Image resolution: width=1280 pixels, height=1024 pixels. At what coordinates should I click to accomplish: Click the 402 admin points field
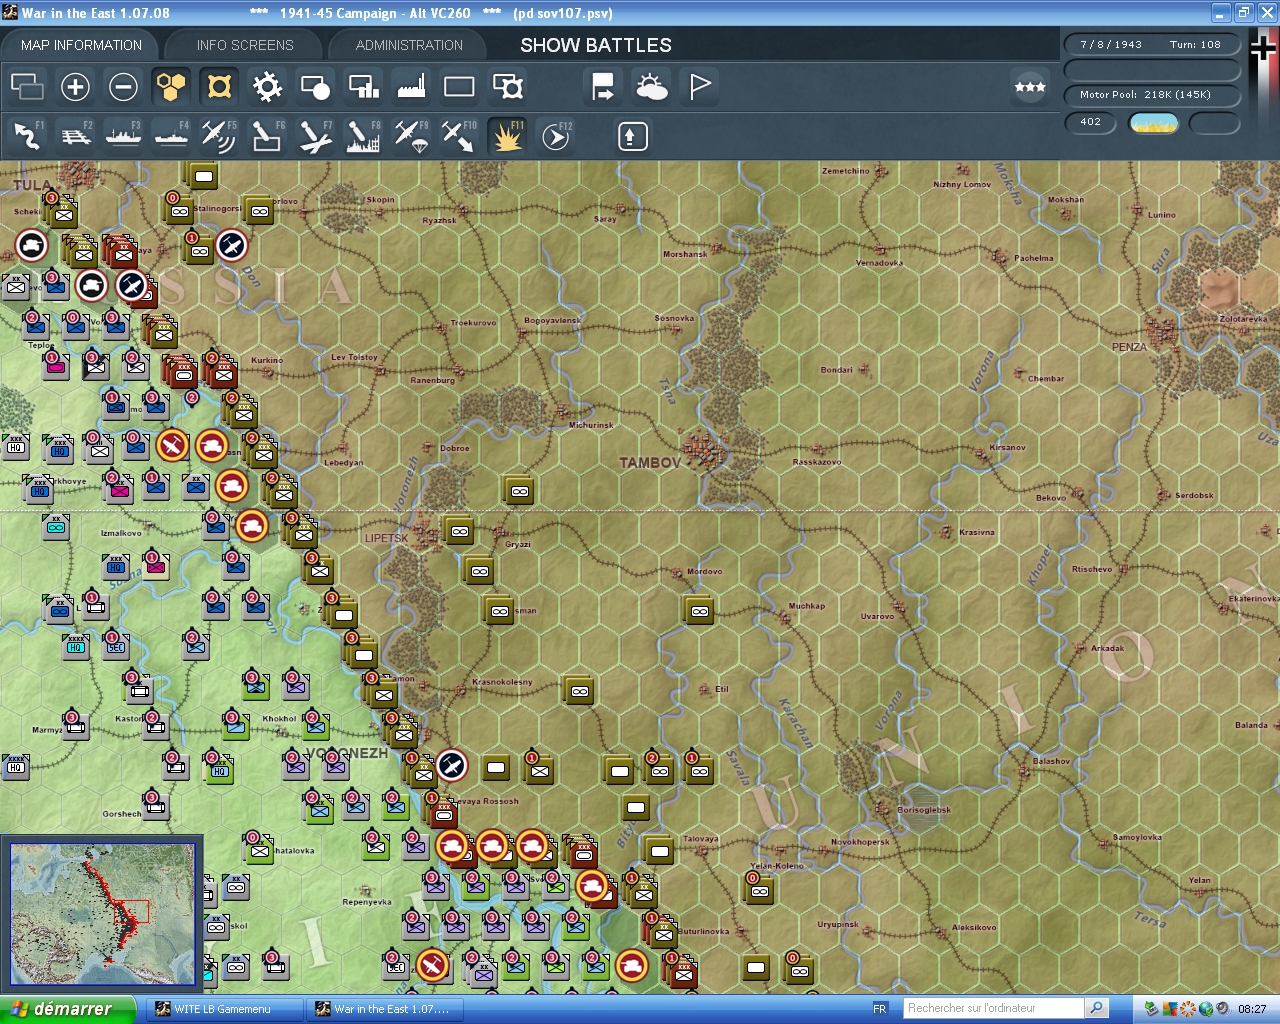point(1090,122)
